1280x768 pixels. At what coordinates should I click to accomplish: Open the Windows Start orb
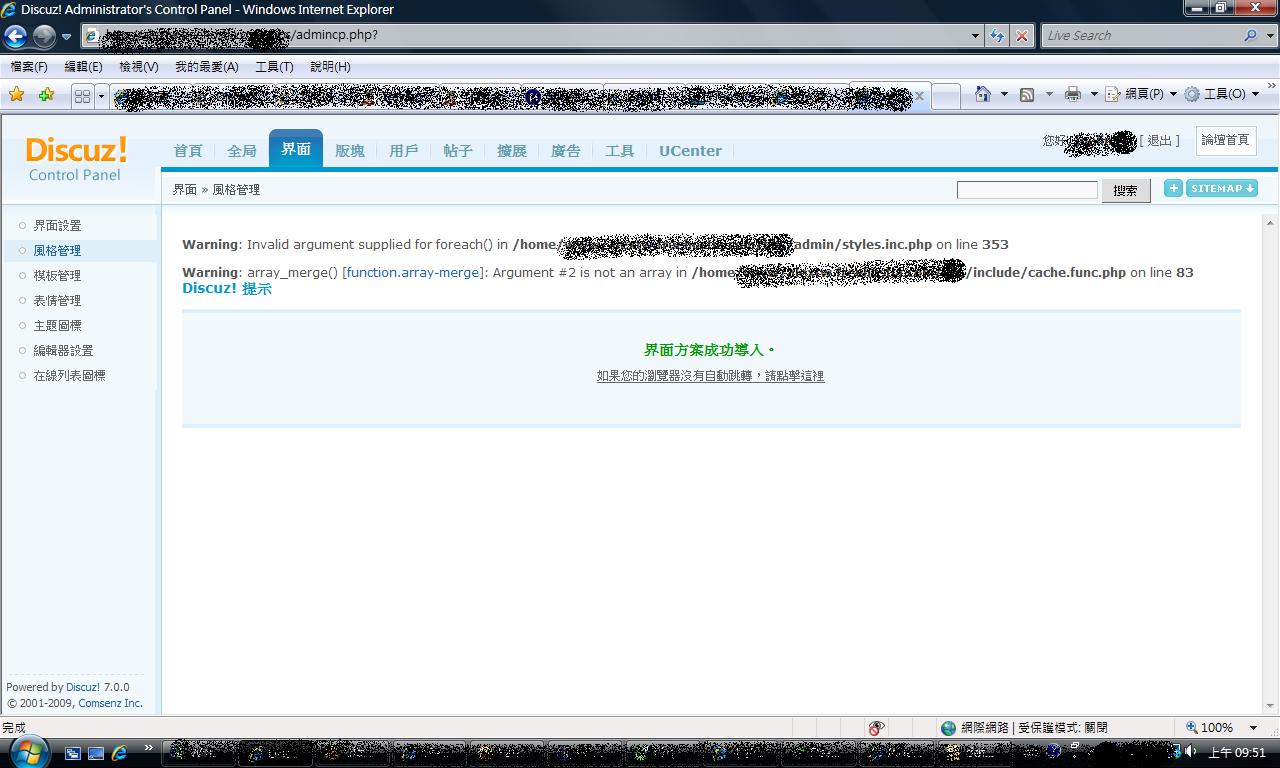tap(28, 750)
